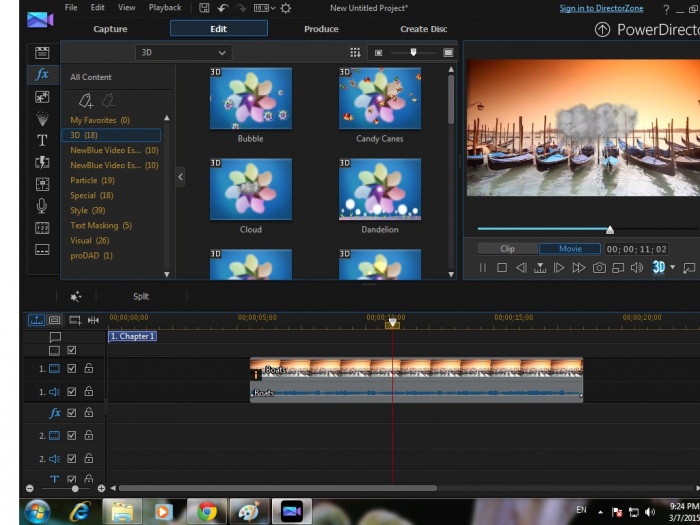
Task: Open the 3D category dropdown
Action: 183,52
